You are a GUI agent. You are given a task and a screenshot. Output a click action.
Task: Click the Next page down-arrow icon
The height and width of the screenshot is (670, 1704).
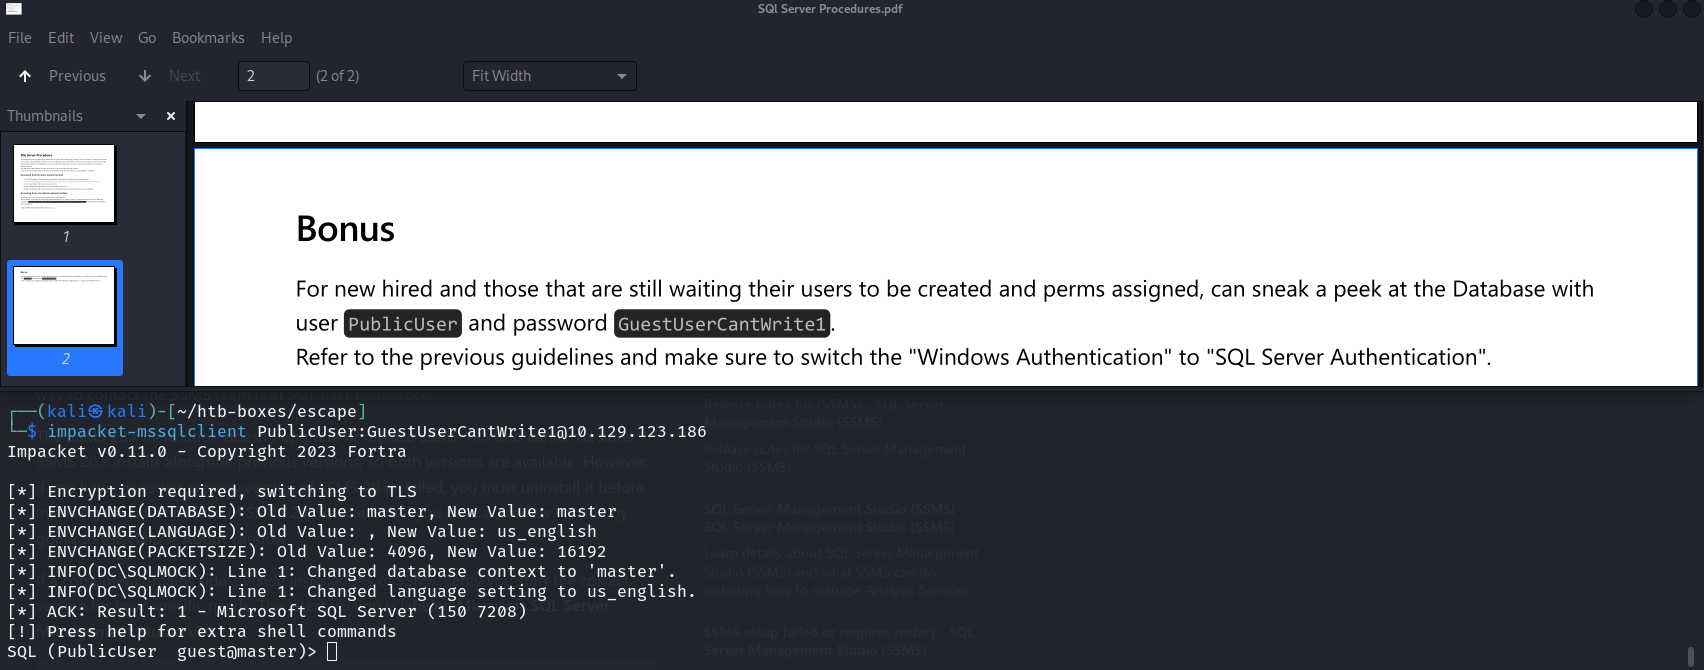[145, 76]
